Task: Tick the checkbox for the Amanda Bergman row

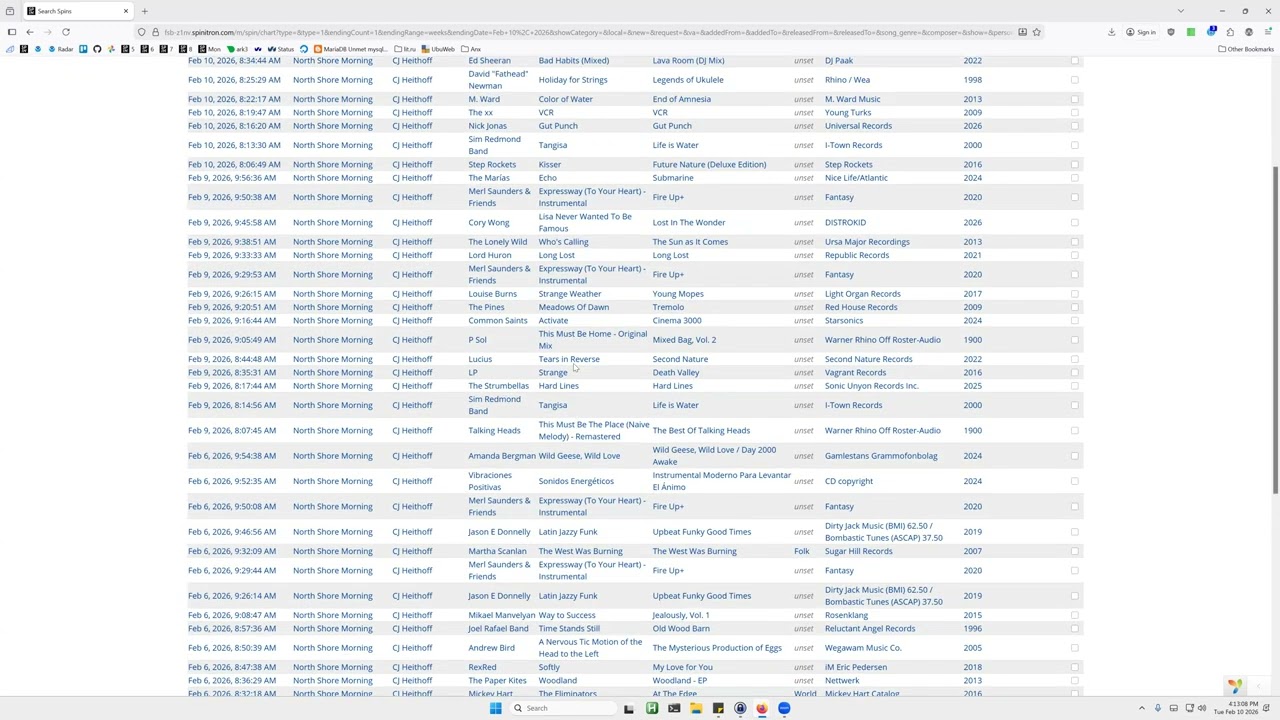Action: click(x=1074, y=456)
